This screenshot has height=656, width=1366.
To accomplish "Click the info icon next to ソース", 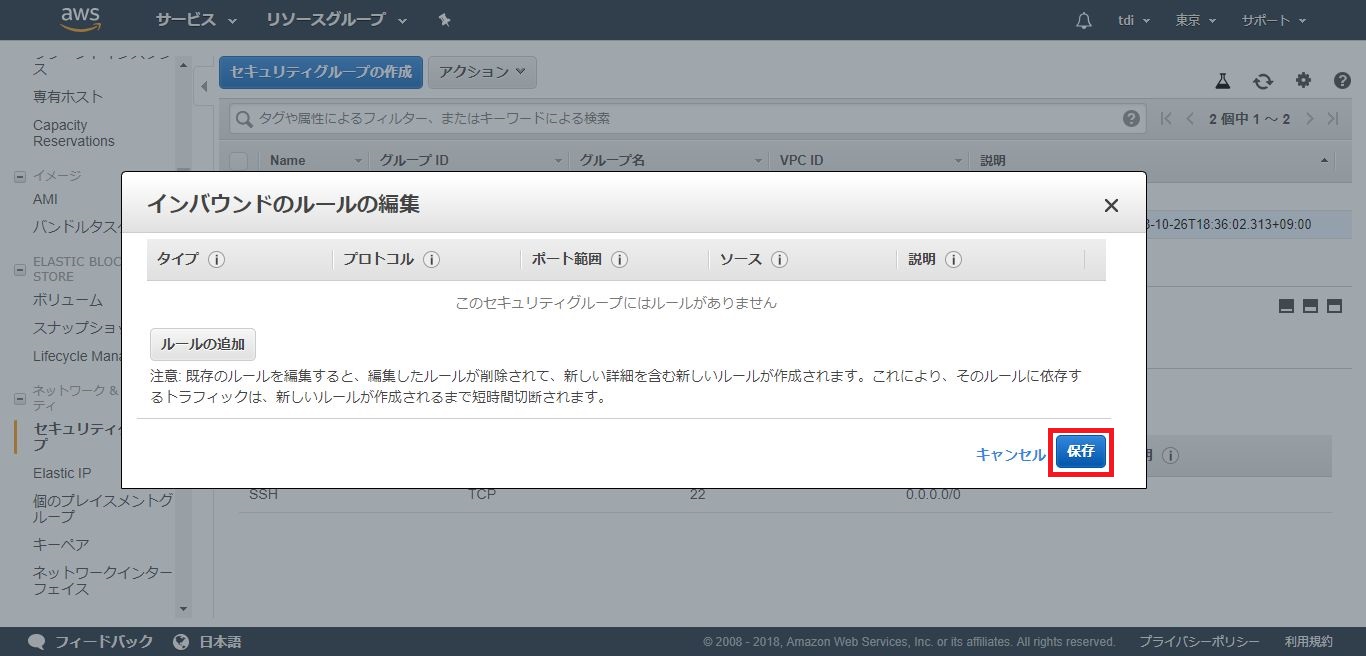I will pyautogui.click(x=779, y=260).
